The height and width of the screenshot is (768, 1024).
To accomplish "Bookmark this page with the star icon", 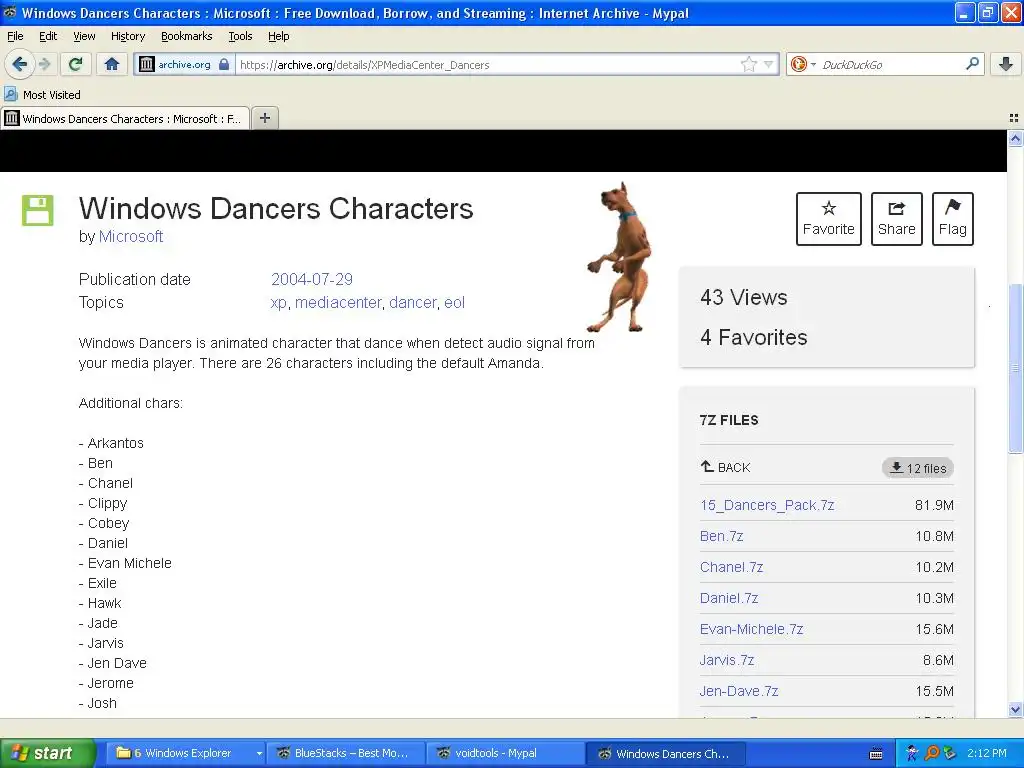I will [748, 64].
